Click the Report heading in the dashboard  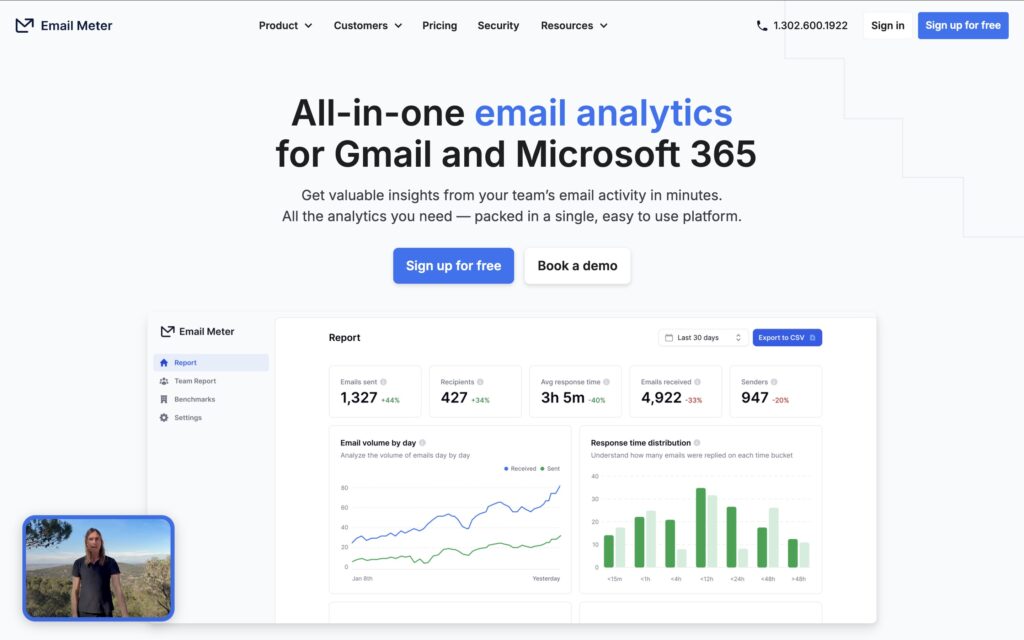tap(344, 338)
